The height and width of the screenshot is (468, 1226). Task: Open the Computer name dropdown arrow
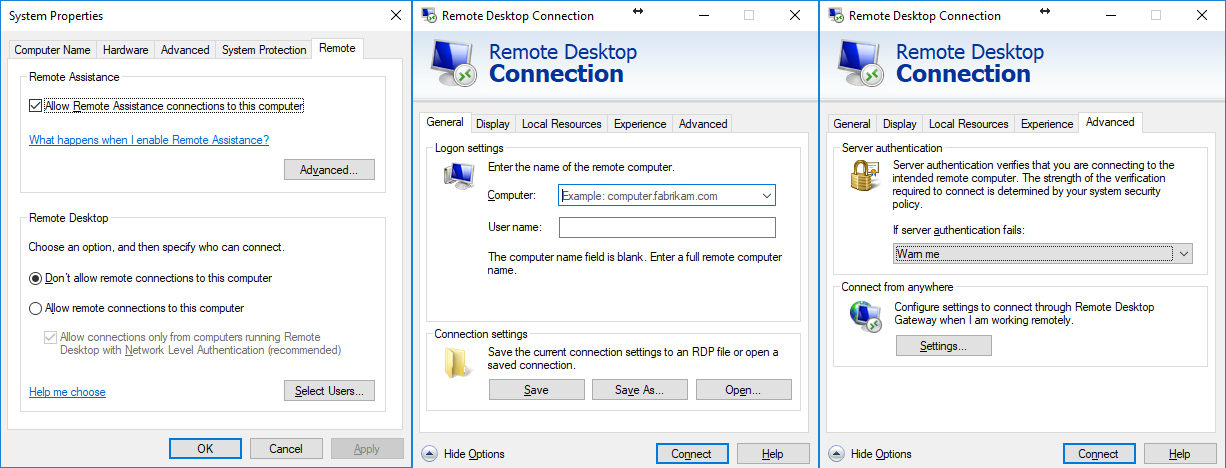point(767,196)
